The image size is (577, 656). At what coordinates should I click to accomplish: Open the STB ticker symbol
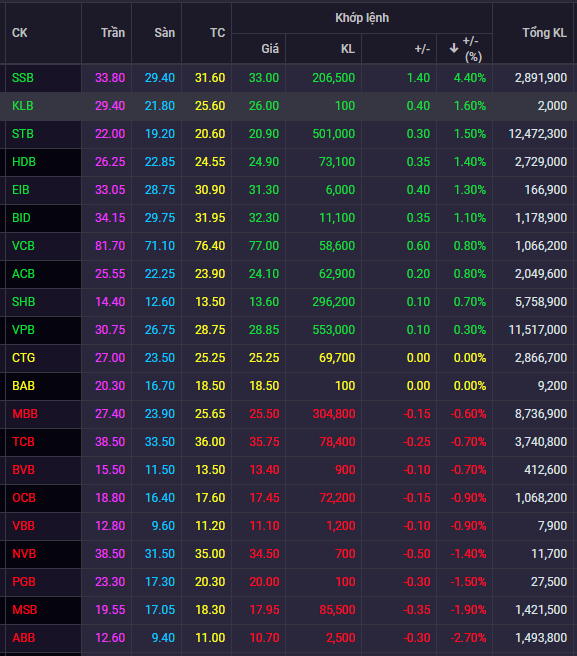click(23, 134)
